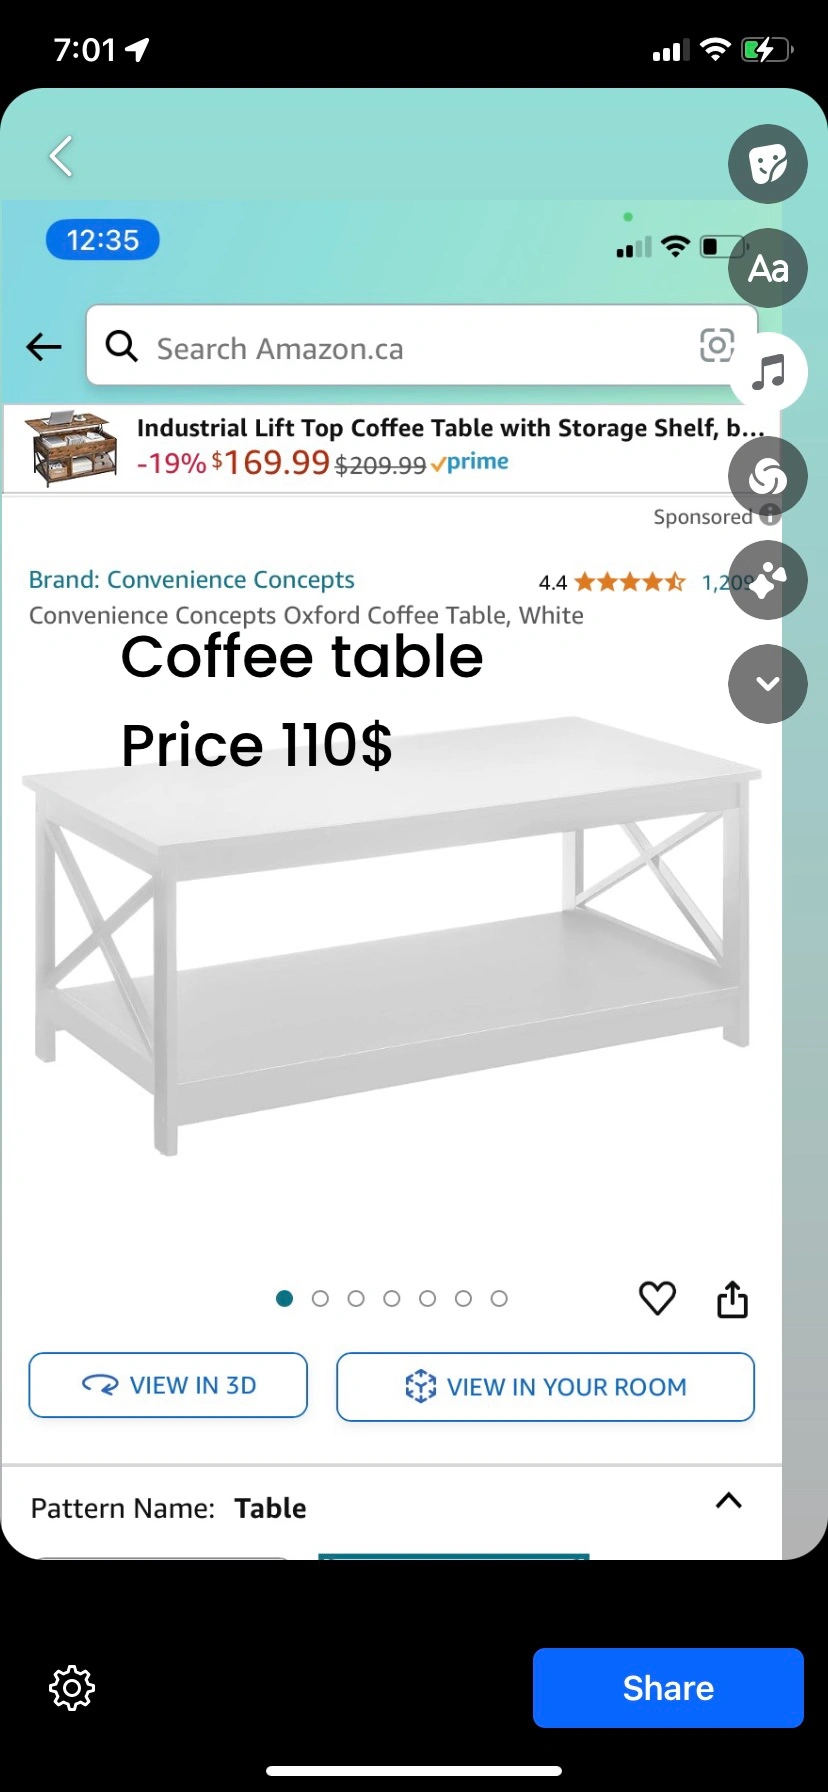Viewport: 828px width, 1792px height.
Task: Open the swirl effects icon
Action: pos(767,477)
